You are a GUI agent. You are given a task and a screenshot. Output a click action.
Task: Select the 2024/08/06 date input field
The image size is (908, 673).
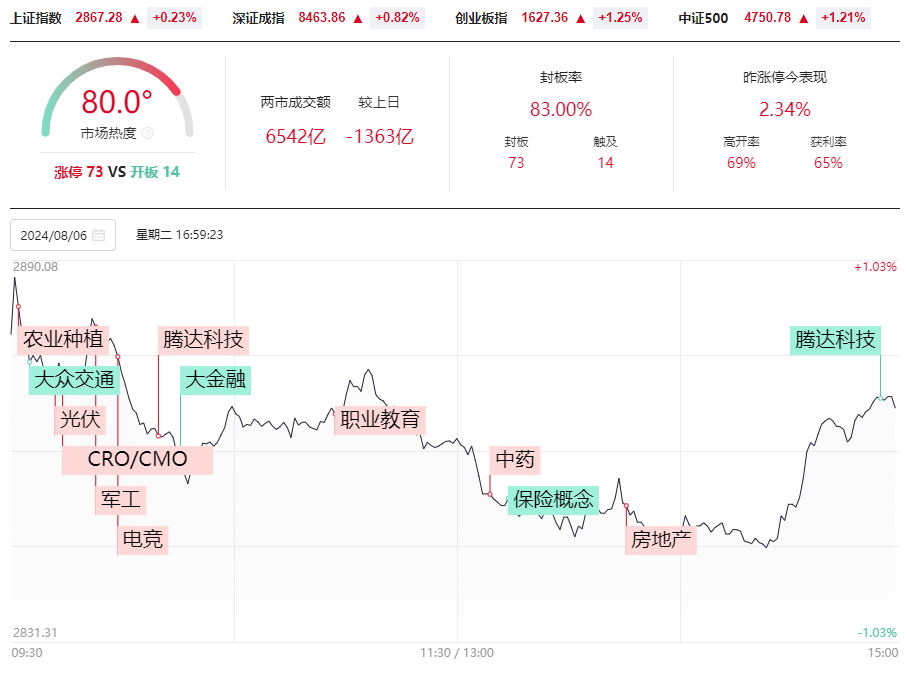tap(63, 235)
